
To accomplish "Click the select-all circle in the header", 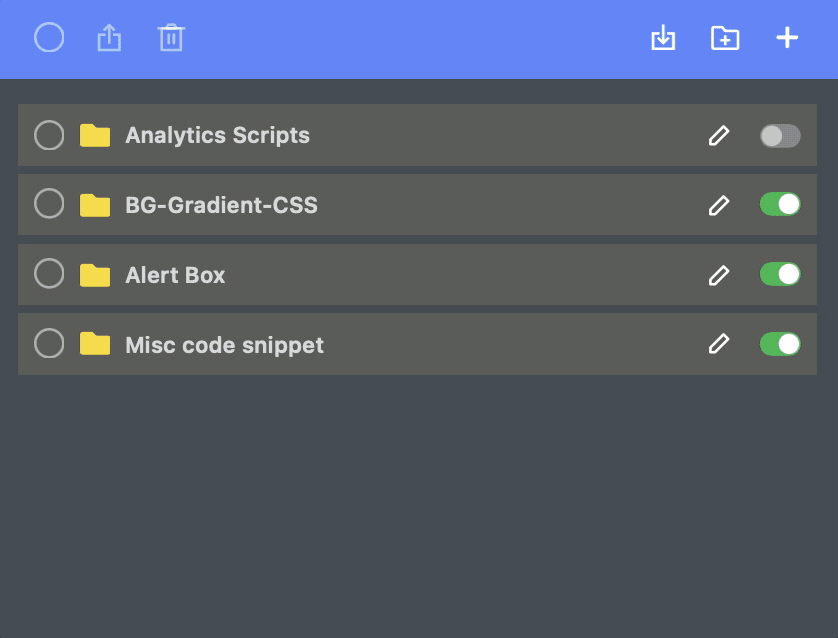I will tap(49, 37).
